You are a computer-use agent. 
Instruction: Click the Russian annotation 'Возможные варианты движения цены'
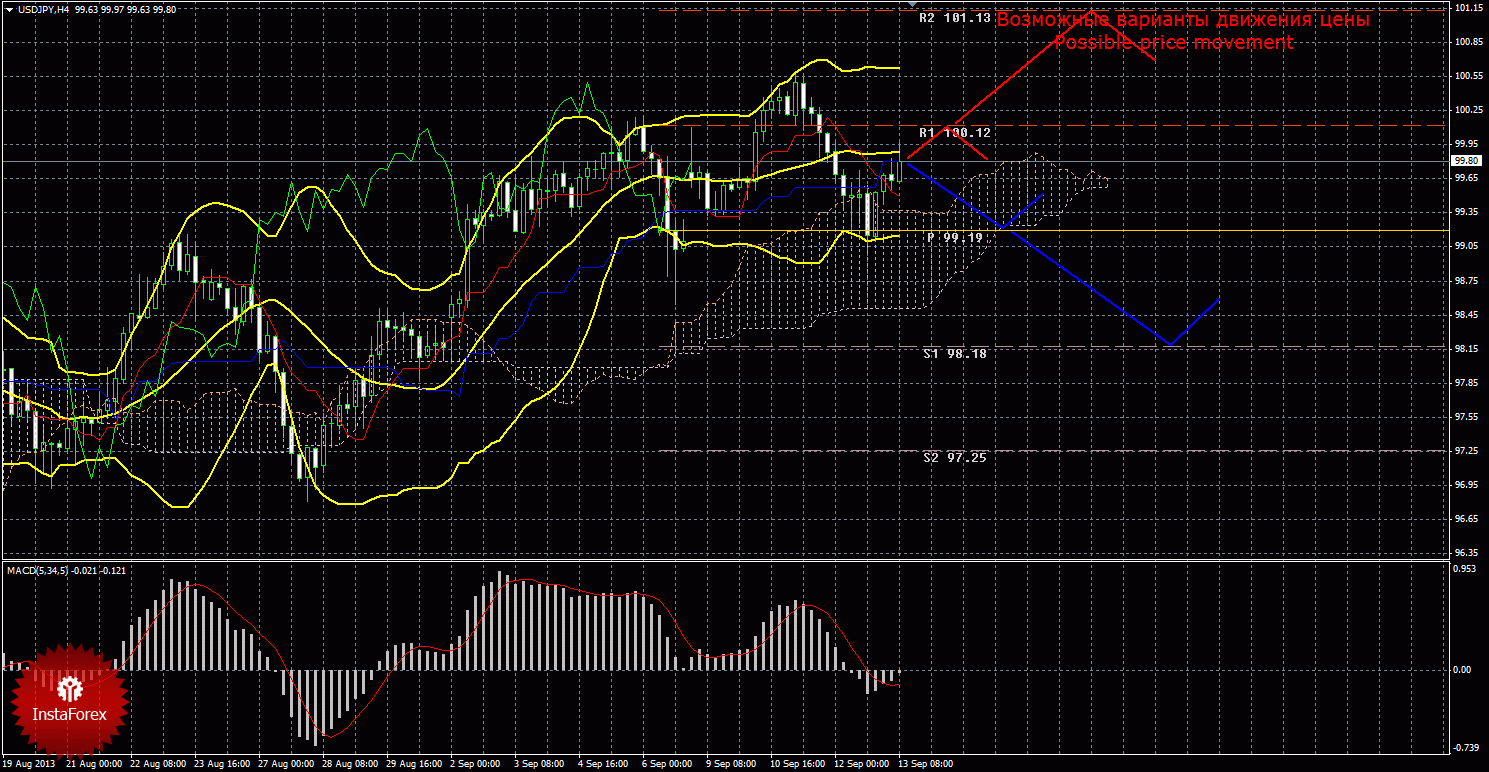pos(1183,20)
